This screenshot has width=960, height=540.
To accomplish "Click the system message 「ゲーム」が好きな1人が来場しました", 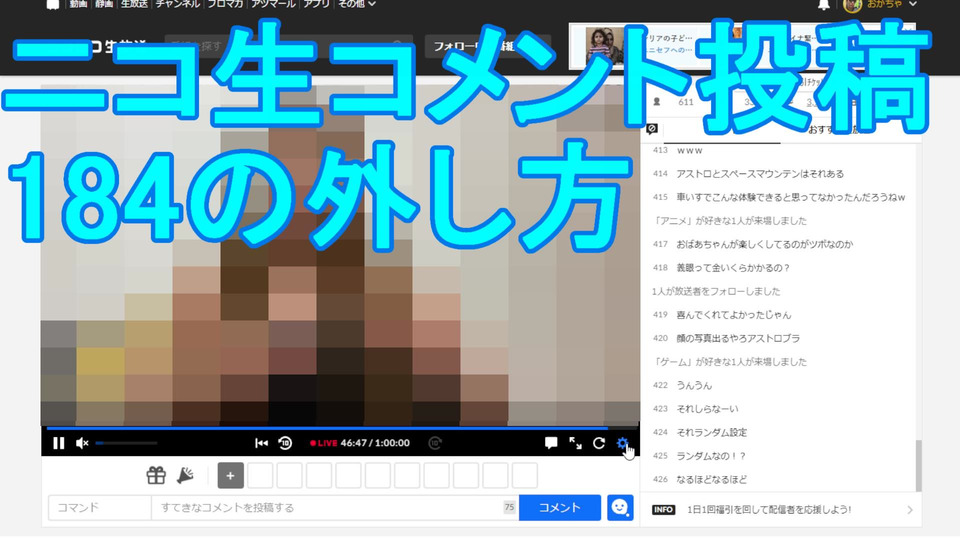I will click(730, 362).
